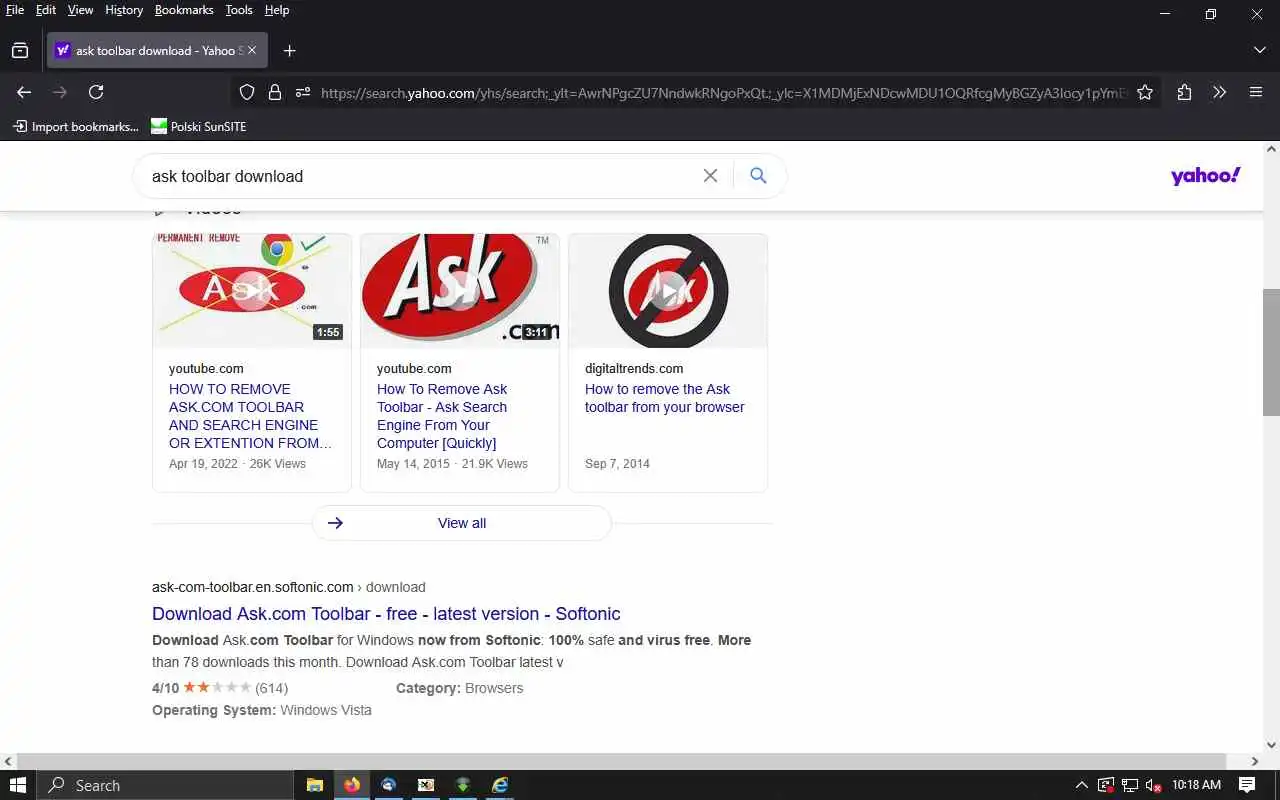The width and height of the screenshot is (1280, 800).
Task: Open How to remove the Ask toolbar link
Action: pyautogui.click(x=665, y=398)
